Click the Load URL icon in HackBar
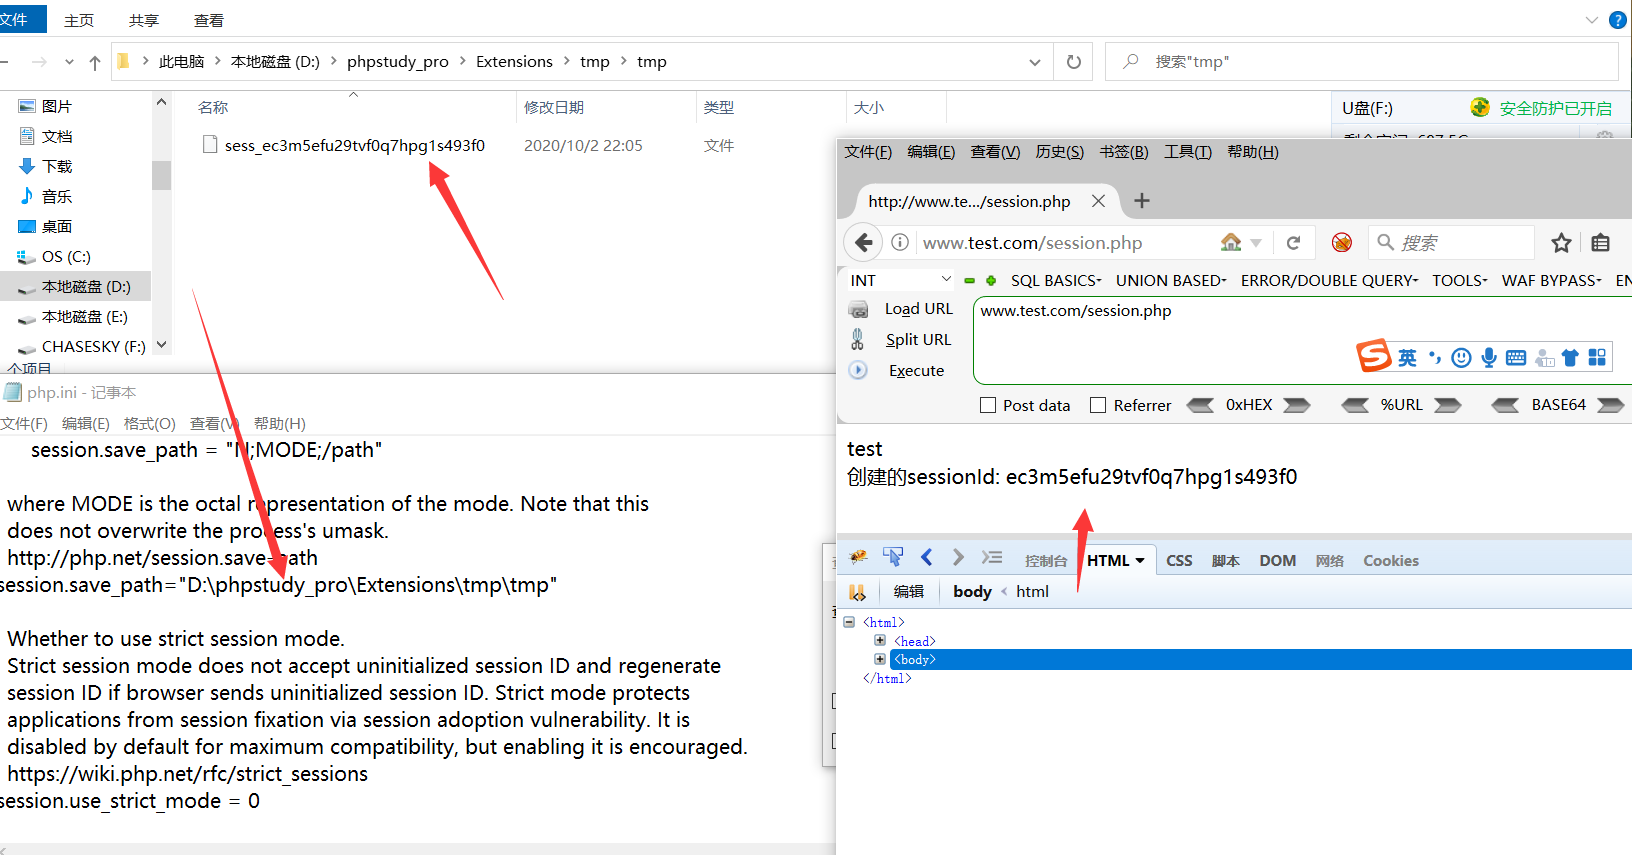 (x=859, y=309)
